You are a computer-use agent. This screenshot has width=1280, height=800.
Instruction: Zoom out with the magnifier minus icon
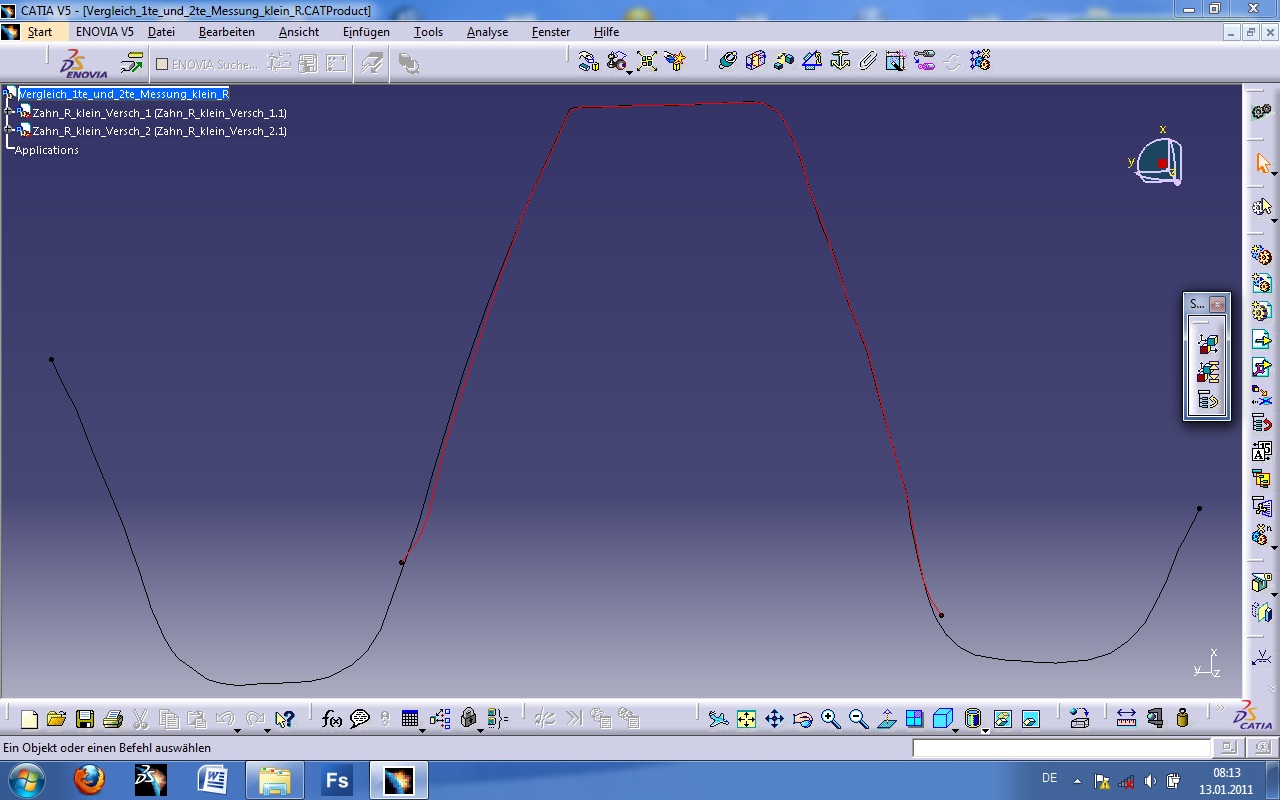click(858, 718)
